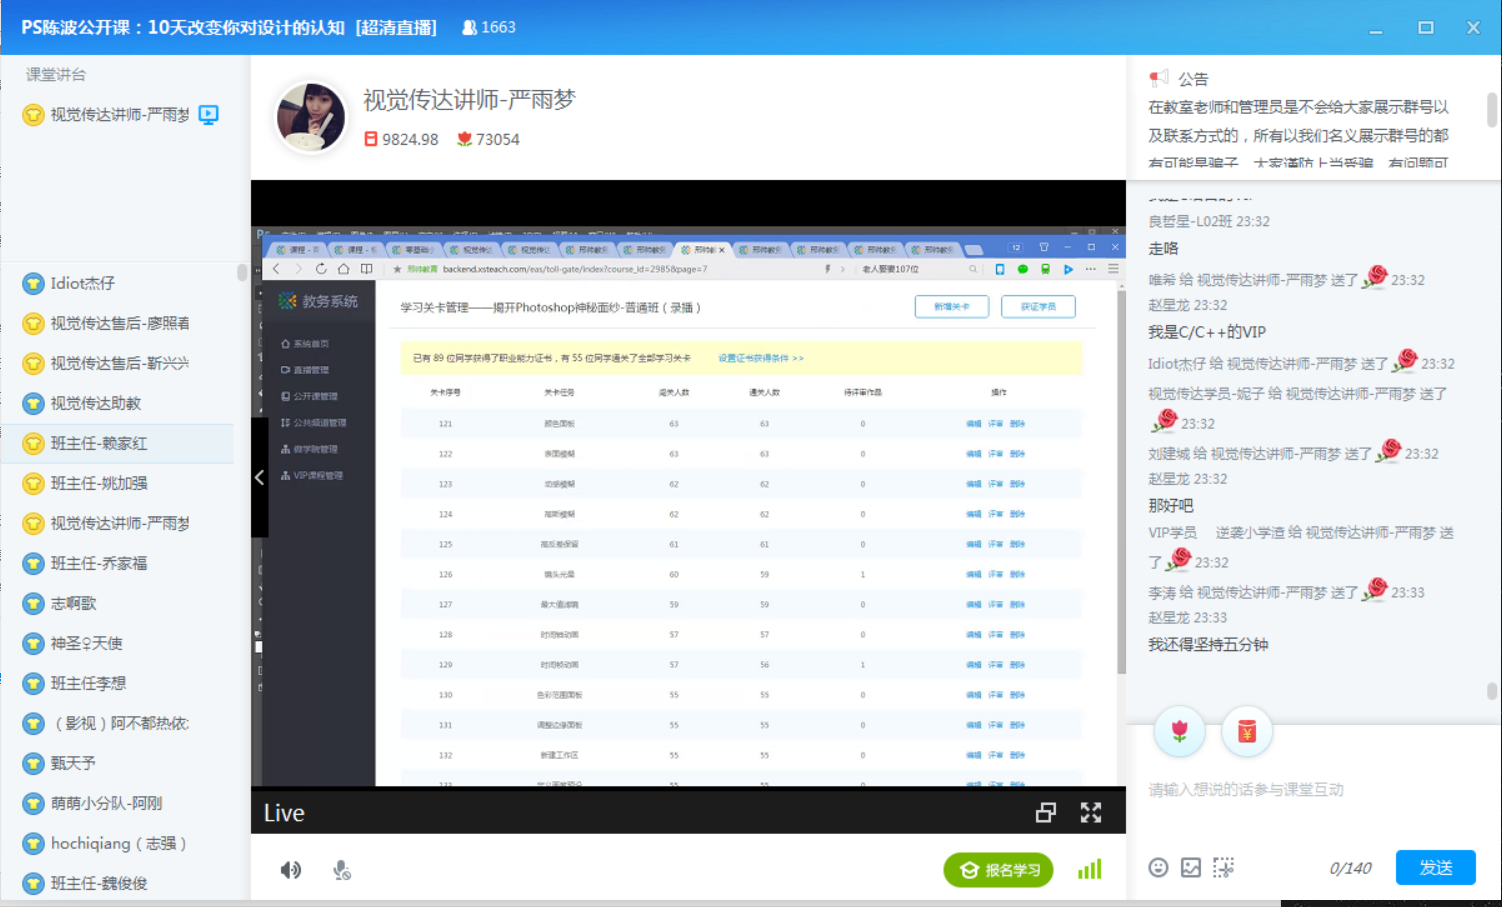
Task: Toggle the microphone icon below the video
Action: click(x=341, y=870)
